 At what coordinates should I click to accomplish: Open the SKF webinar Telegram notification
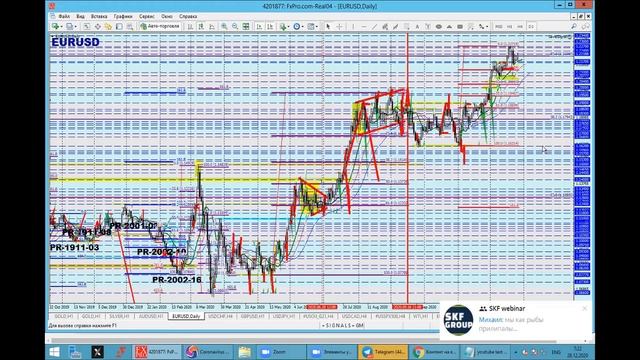pyautogui.click(x=516, y=320)
